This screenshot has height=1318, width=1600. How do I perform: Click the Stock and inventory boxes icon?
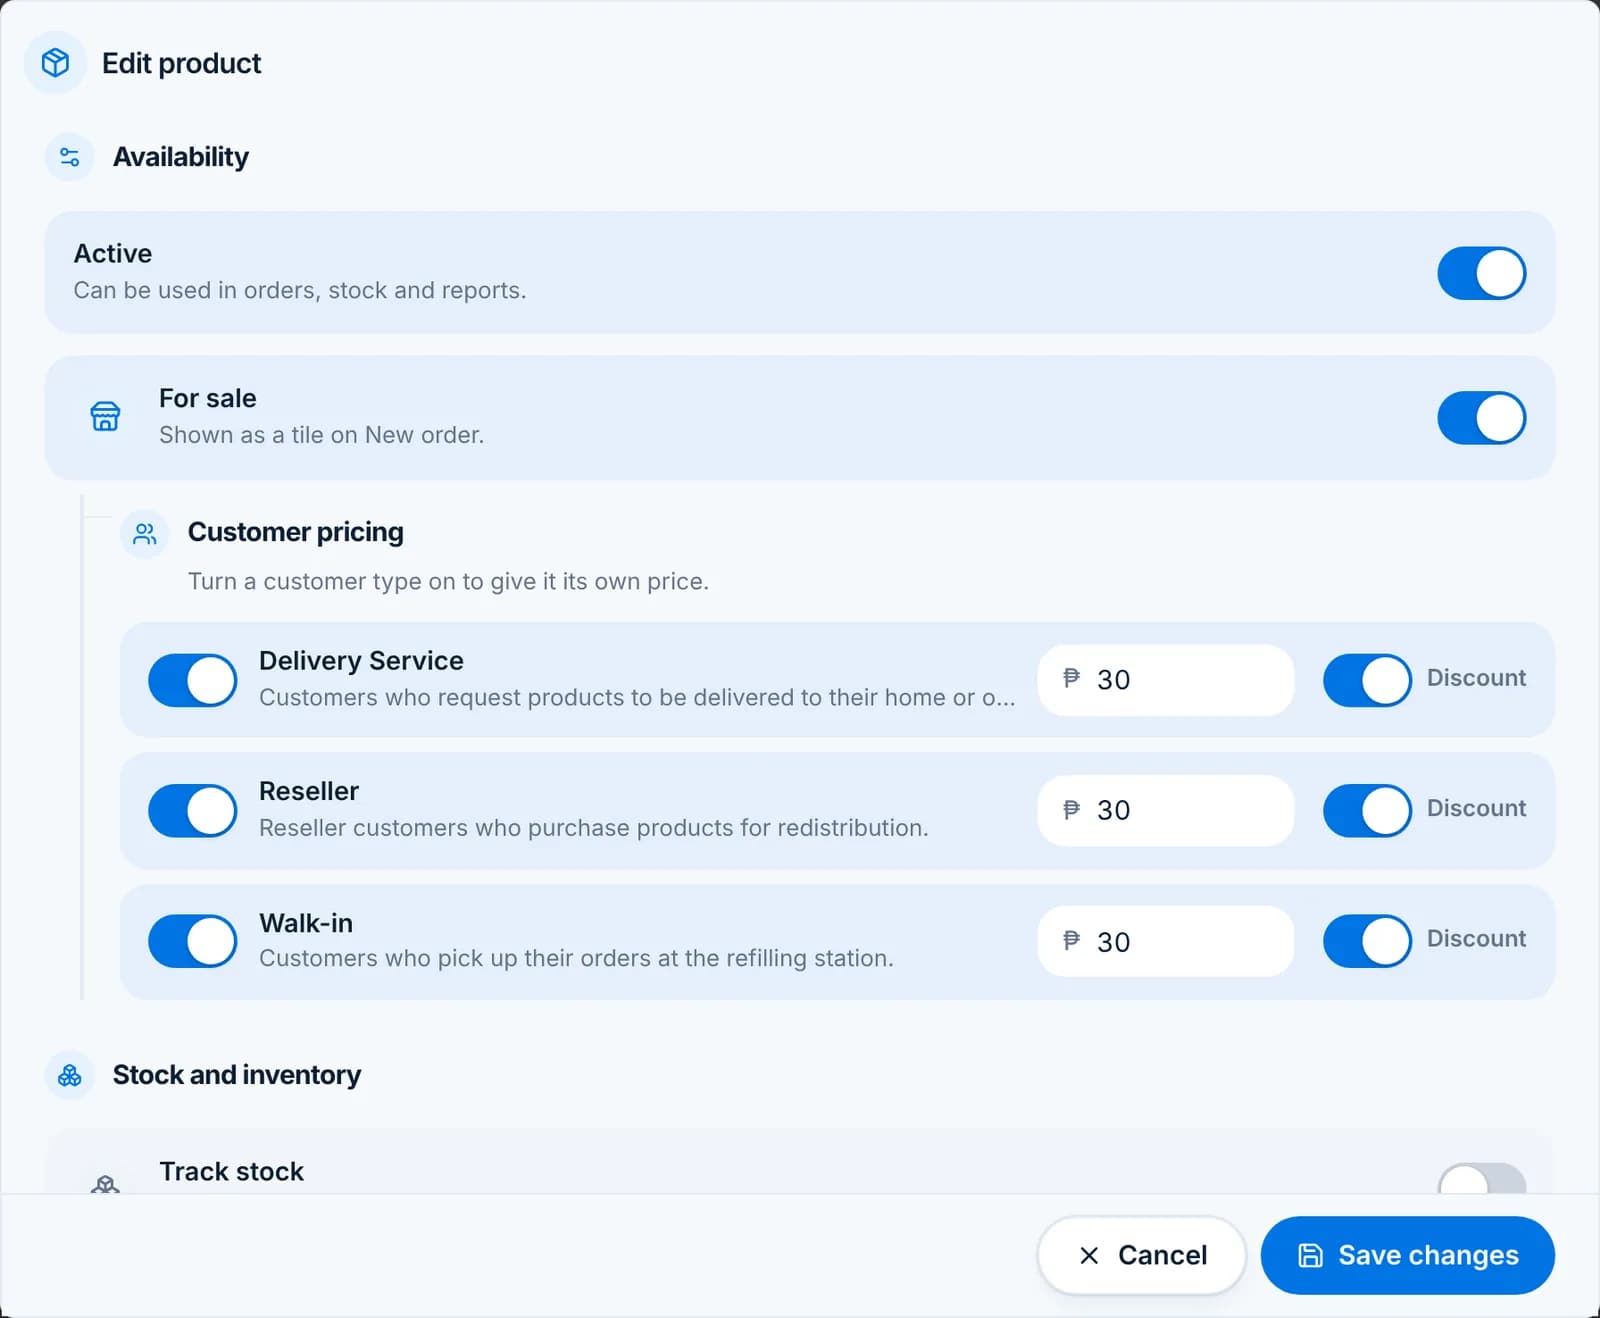(70, 1075)
